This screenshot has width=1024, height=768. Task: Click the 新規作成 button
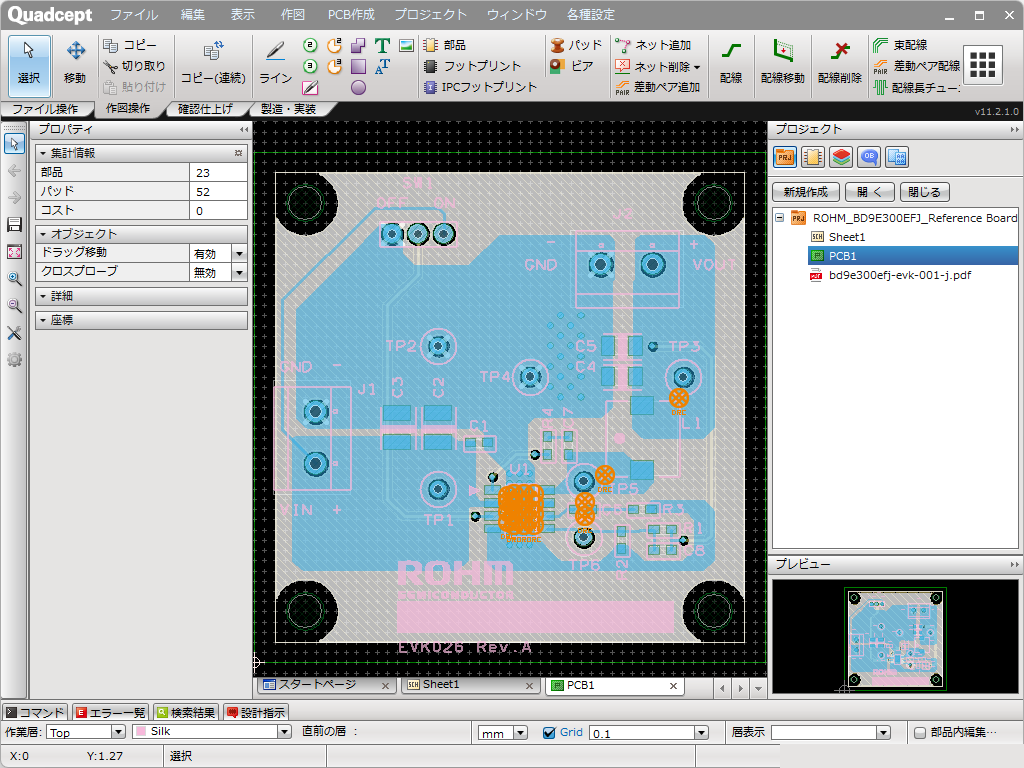pos(806,192)
